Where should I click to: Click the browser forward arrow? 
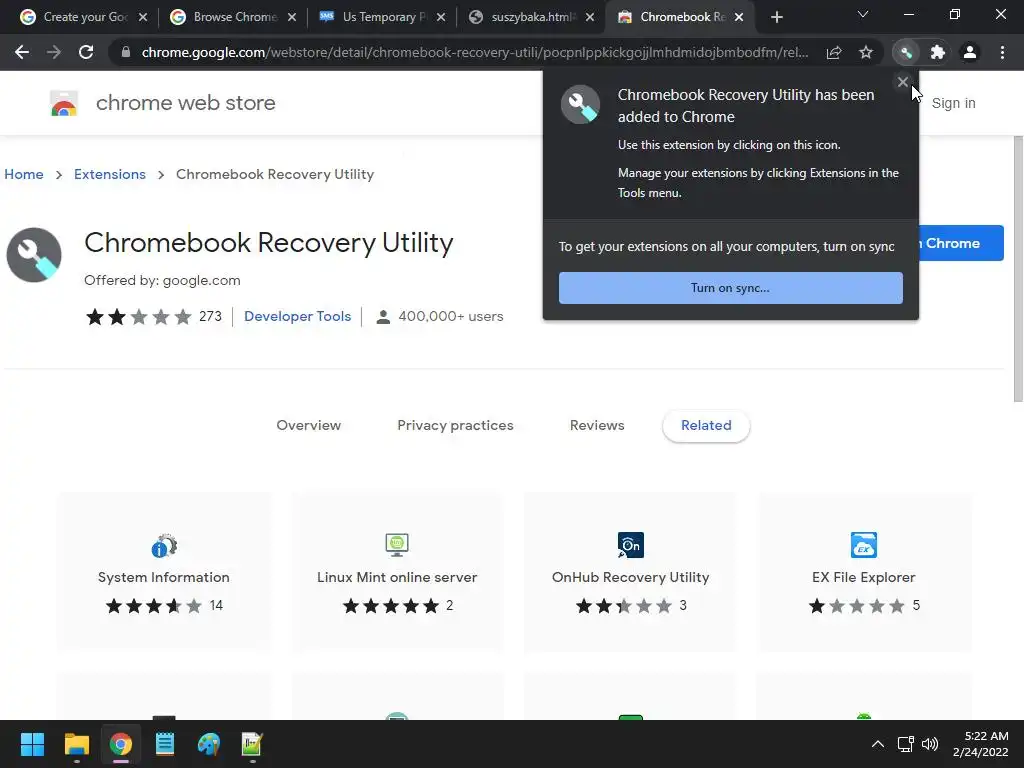pos(54,52)
